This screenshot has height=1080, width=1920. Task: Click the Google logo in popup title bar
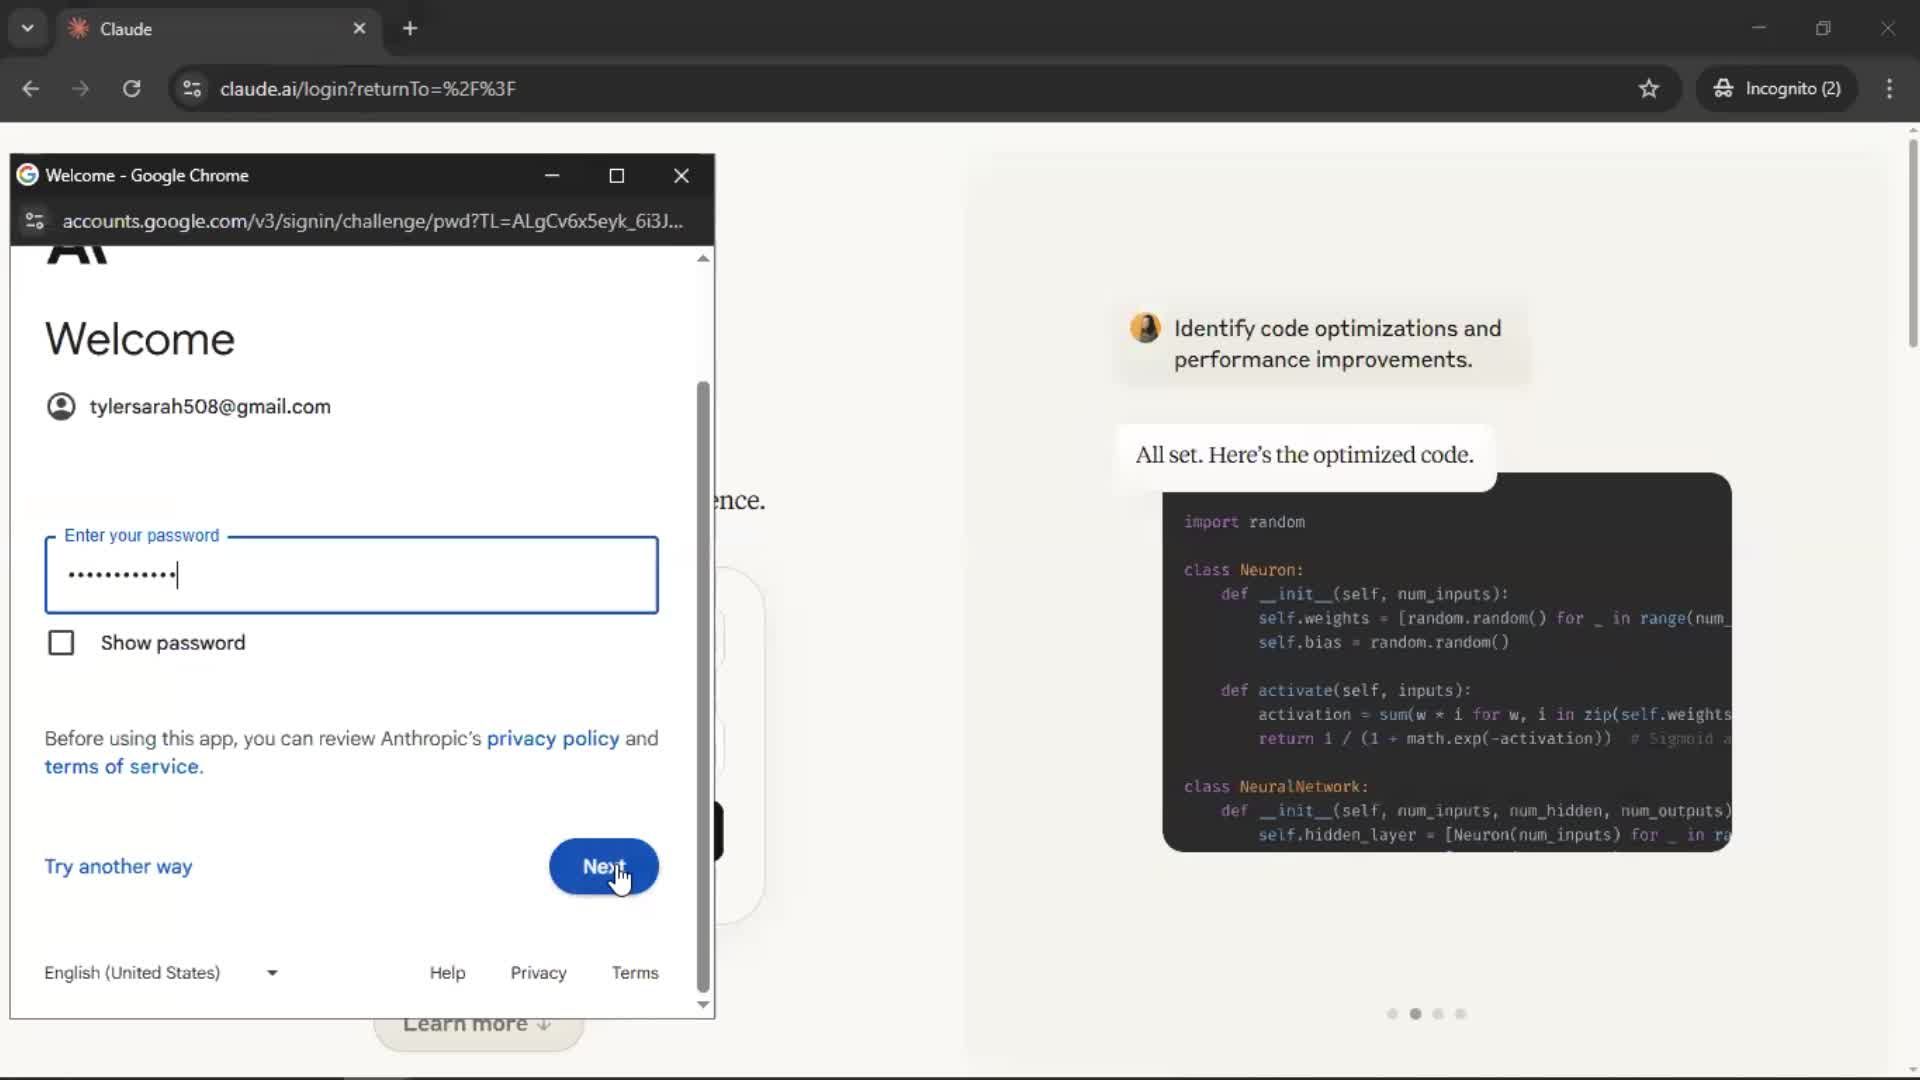pos(28,175)
